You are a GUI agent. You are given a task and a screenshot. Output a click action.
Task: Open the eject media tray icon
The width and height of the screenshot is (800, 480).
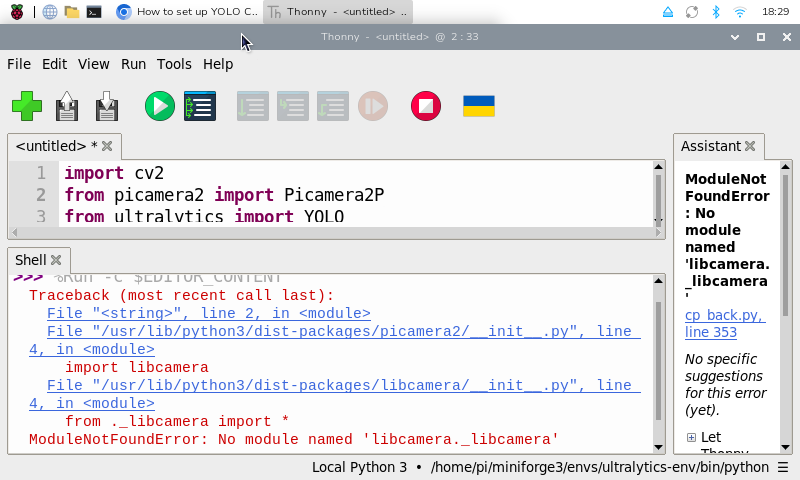[668, 12]
